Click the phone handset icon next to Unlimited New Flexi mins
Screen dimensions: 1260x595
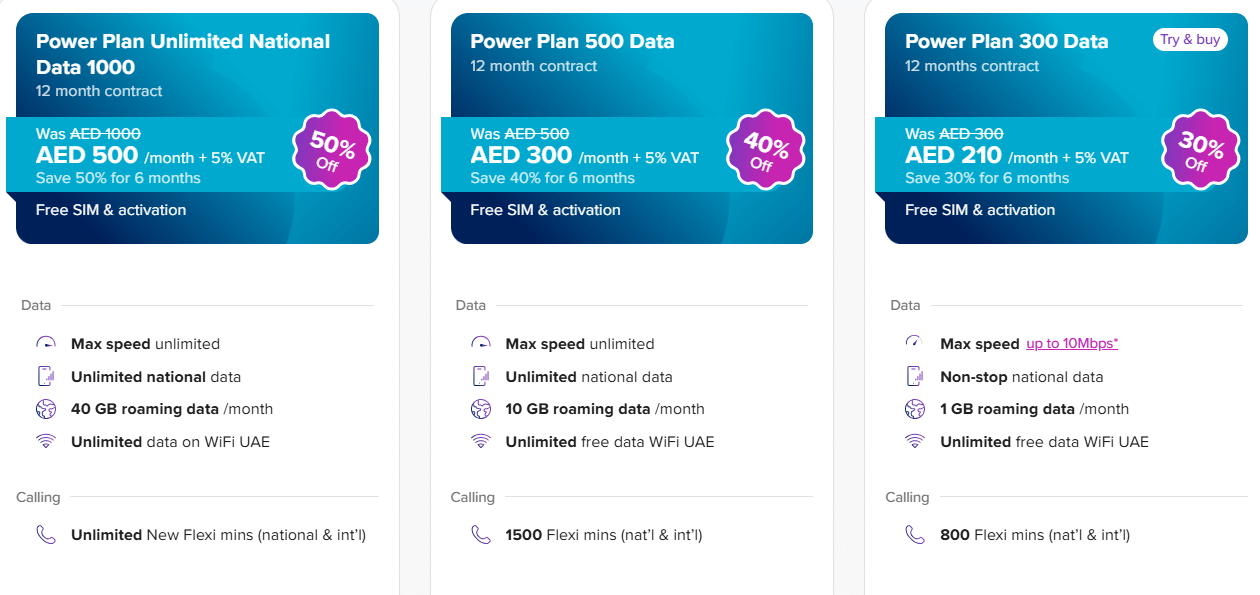pyautogui.click(x=46, y=534)
